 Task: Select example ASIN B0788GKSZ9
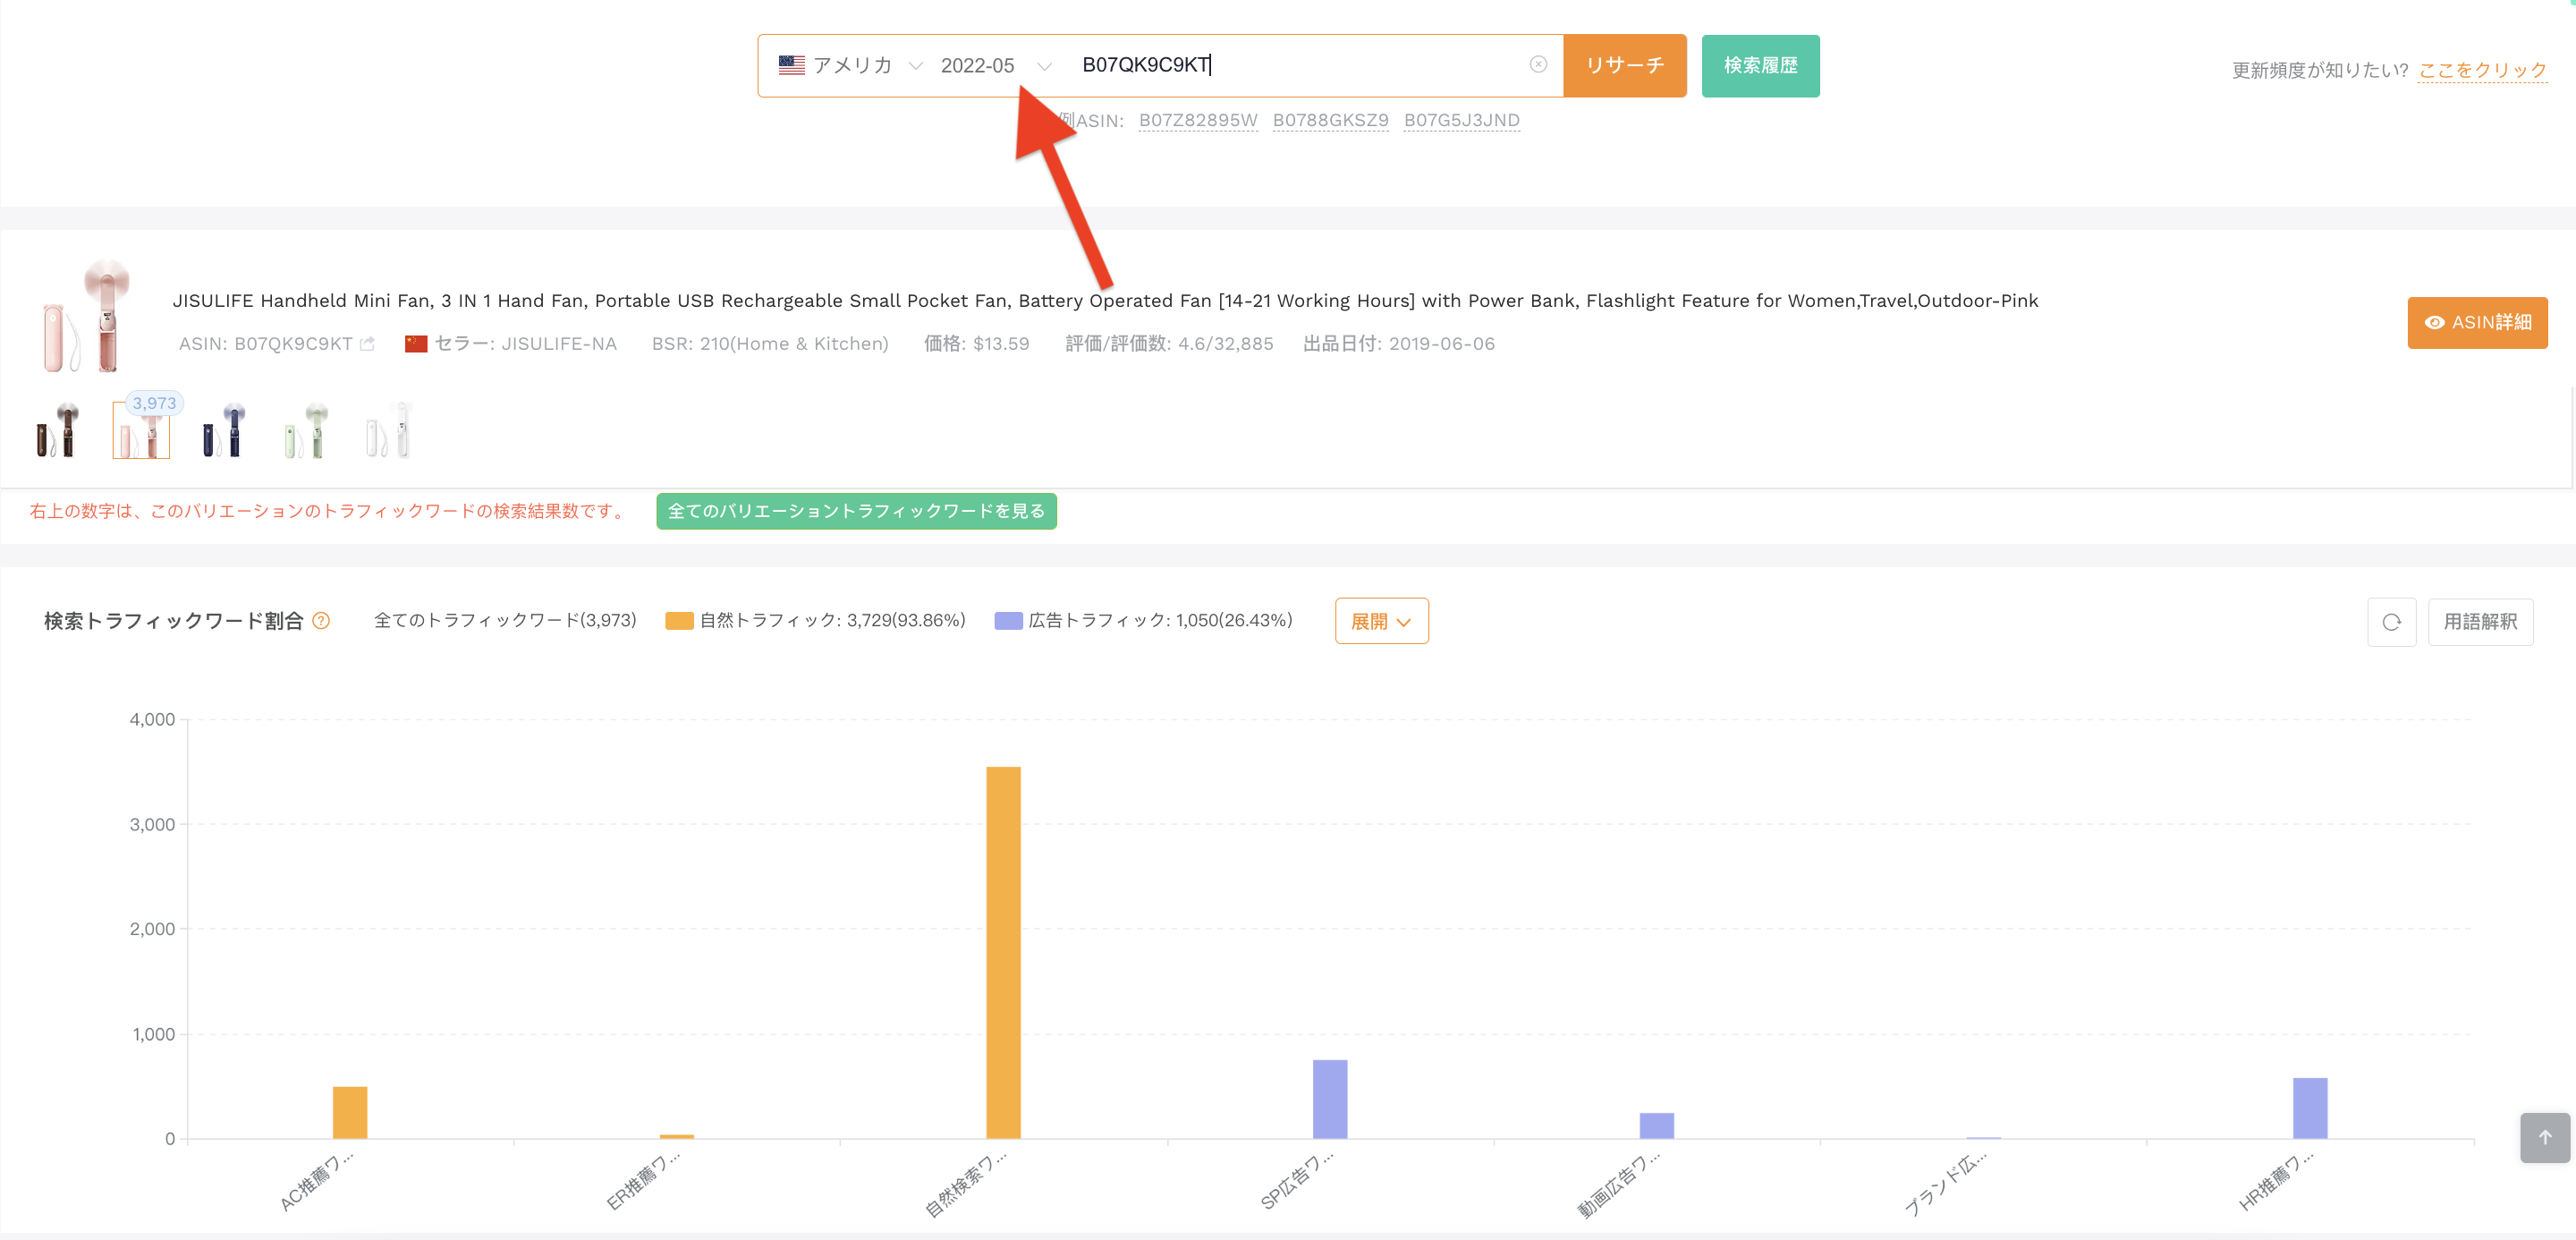coord(1330,121)
